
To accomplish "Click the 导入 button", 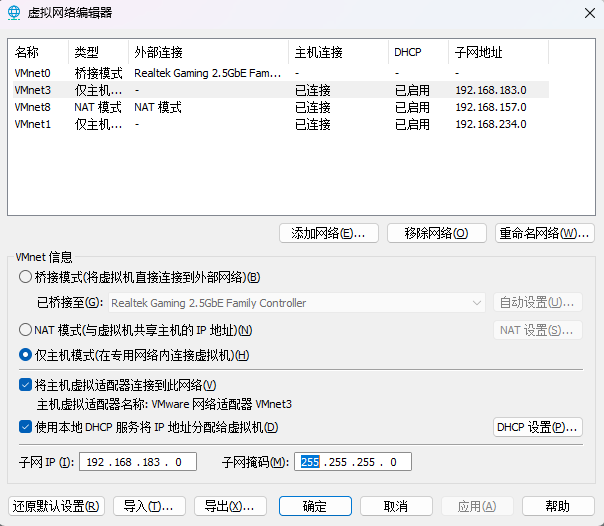I will (149, 506).
